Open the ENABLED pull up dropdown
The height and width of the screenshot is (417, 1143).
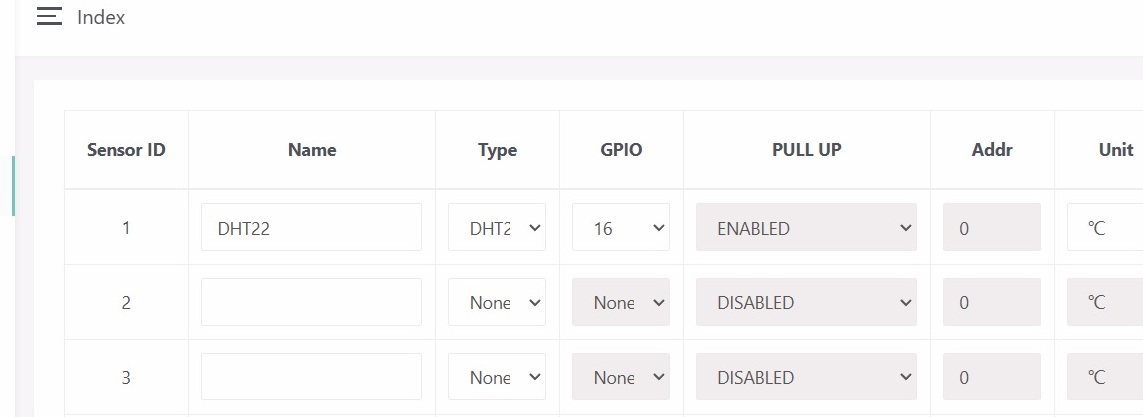click(806, 228)
